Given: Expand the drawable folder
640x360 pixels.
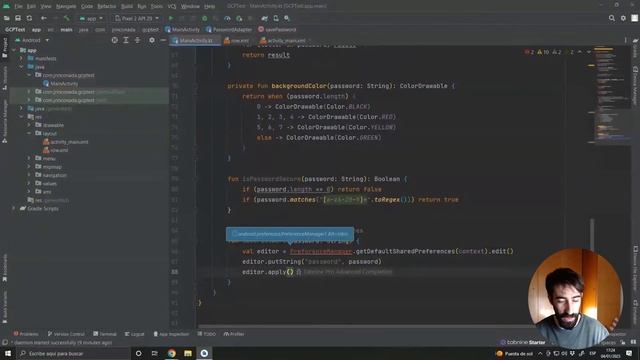Looking at the screenshot, I should pyautogui.click(x=29, y=125).
